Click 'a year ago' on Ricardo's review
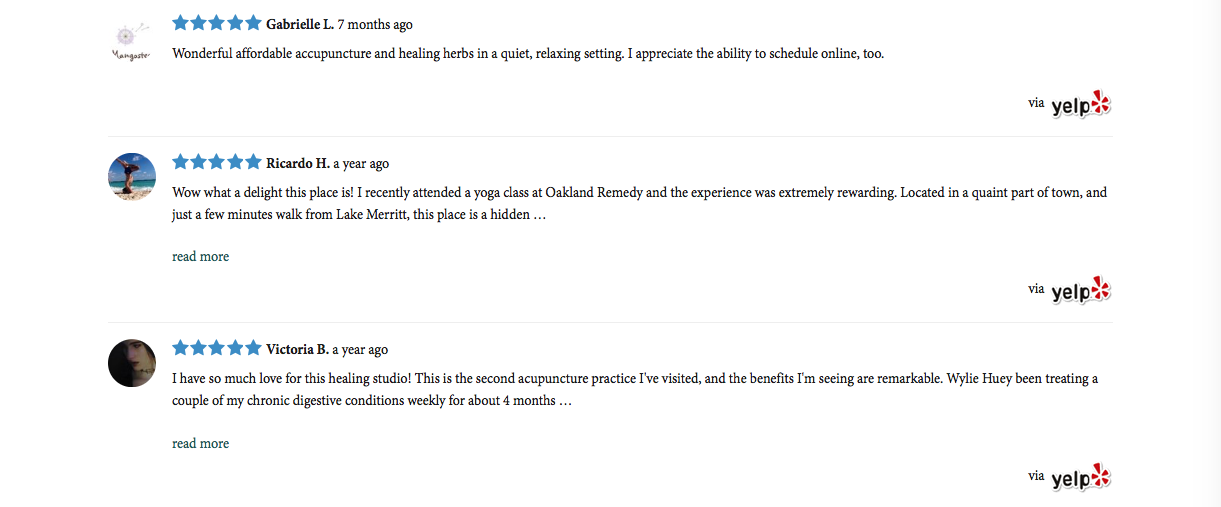Screen dimensions: 1221x507 [361, 163]
